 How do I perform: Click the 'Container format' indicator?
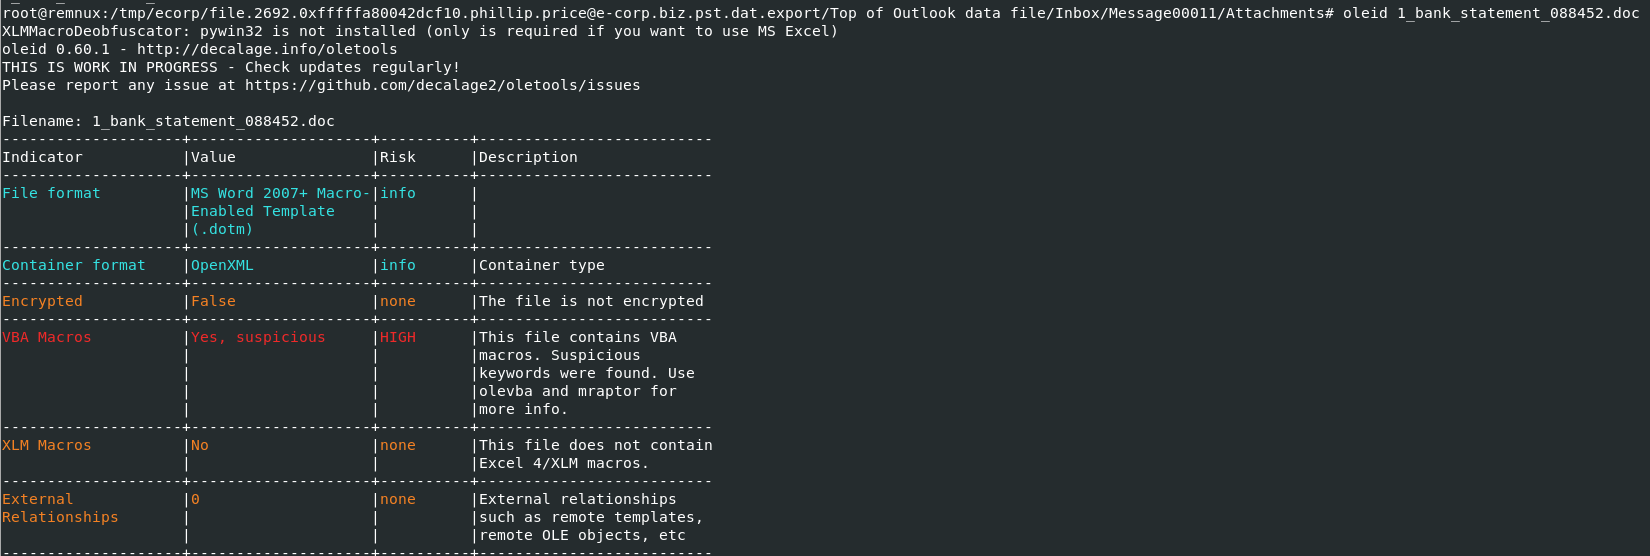[74, 265]
